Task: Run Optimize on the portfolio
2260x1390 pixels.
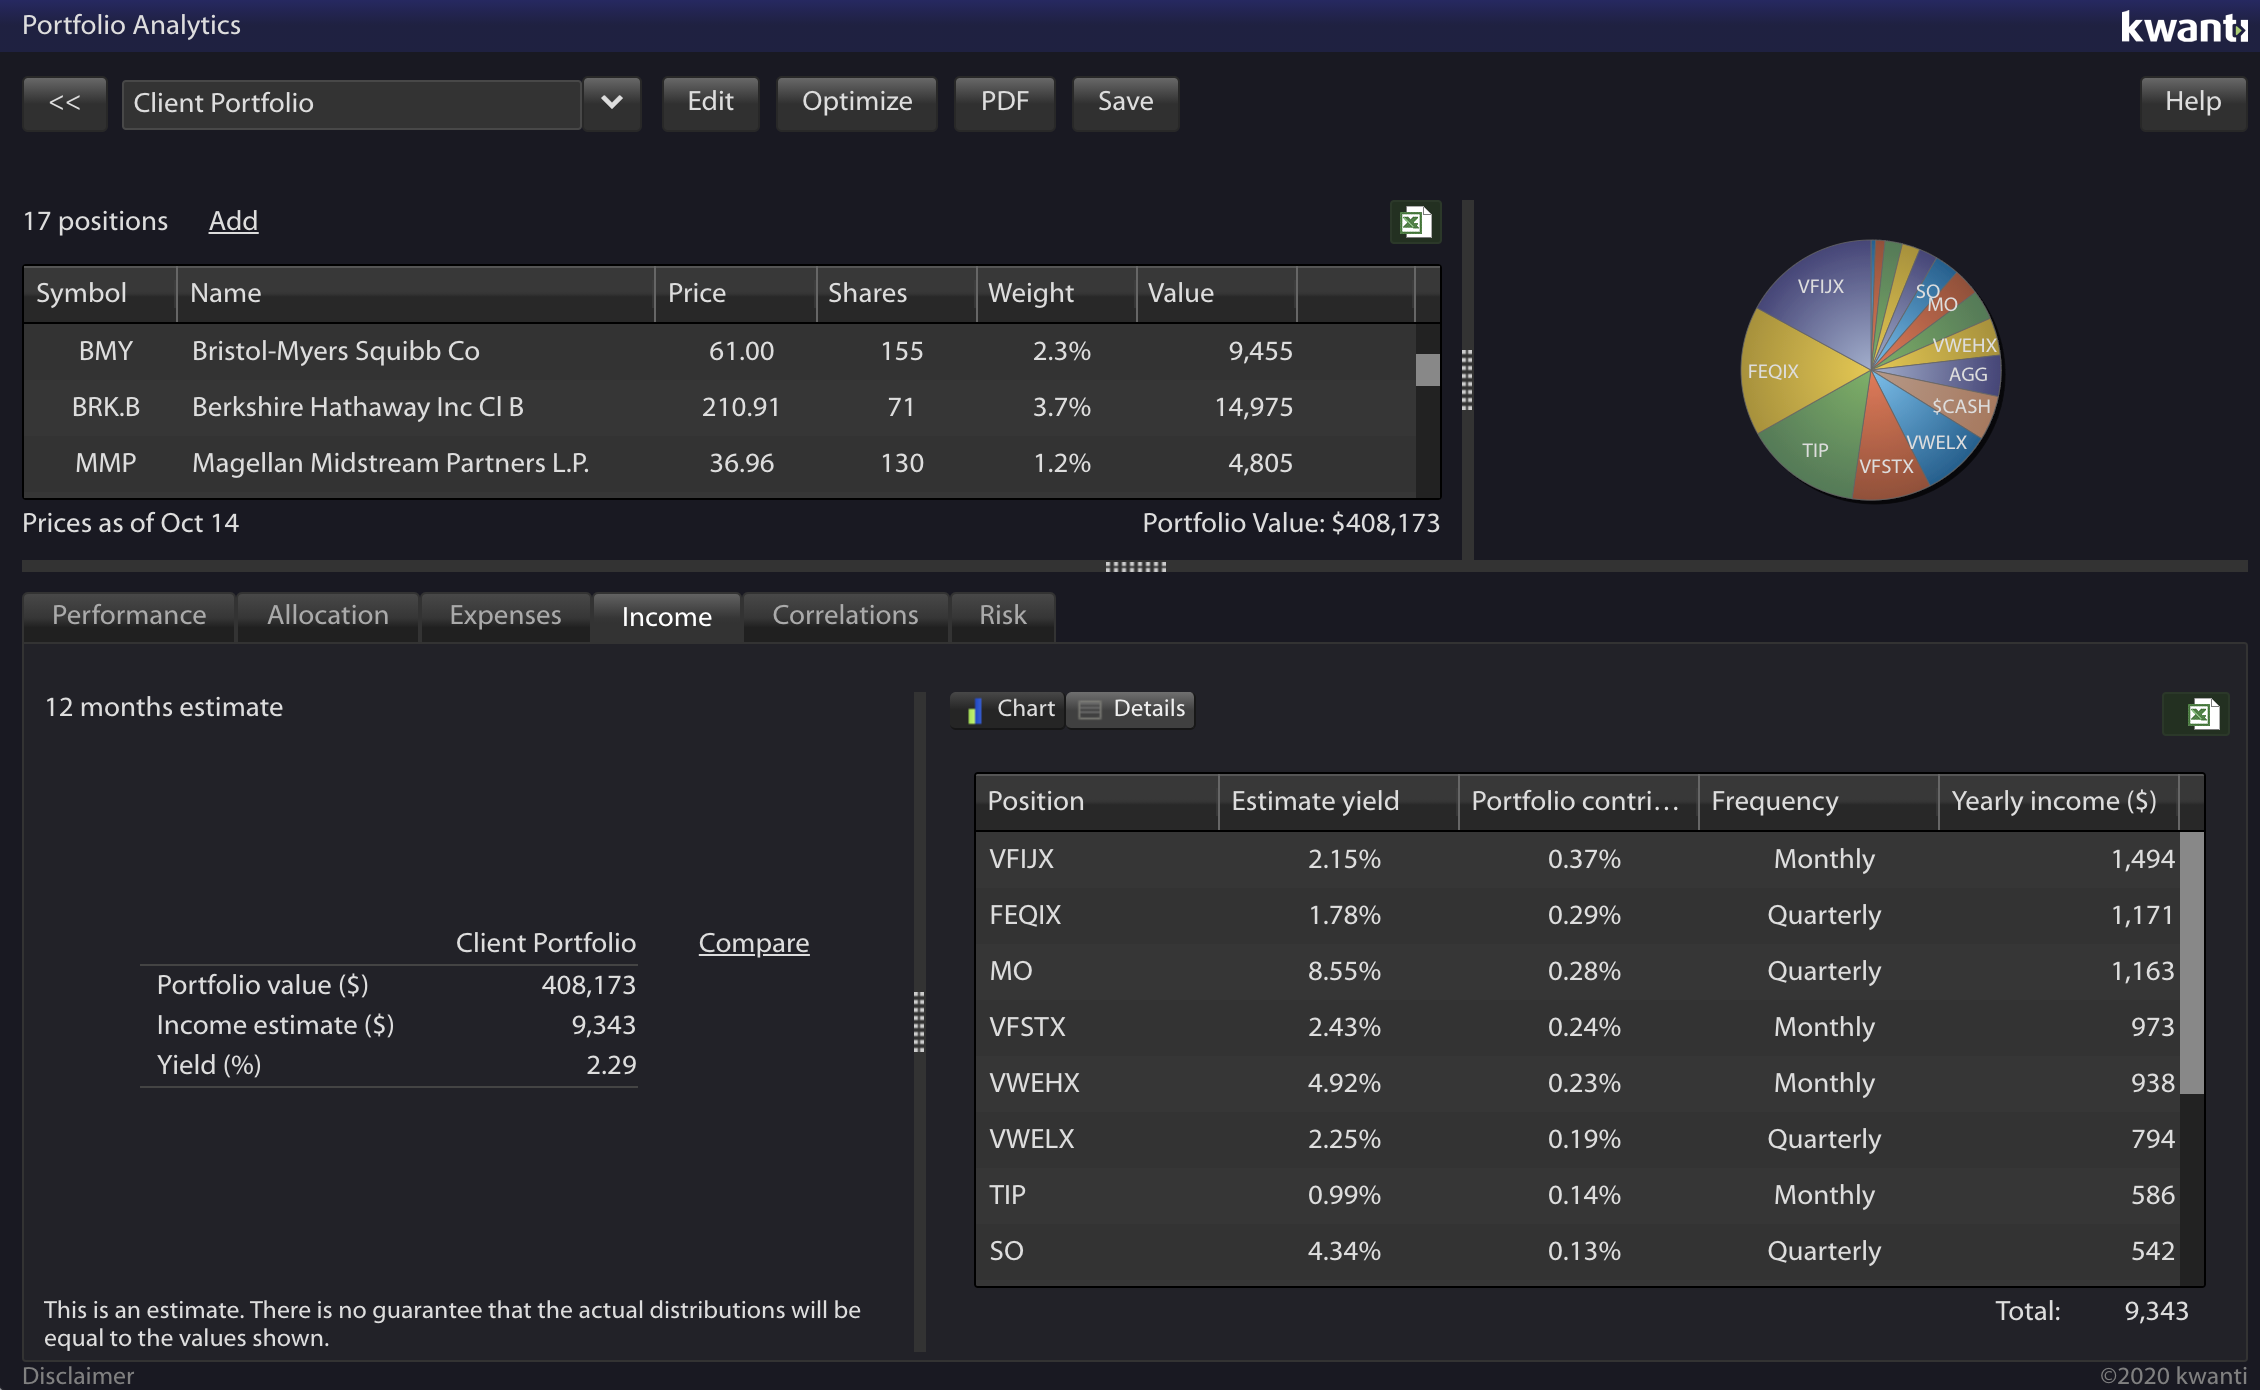Action: tap(856, 102)
